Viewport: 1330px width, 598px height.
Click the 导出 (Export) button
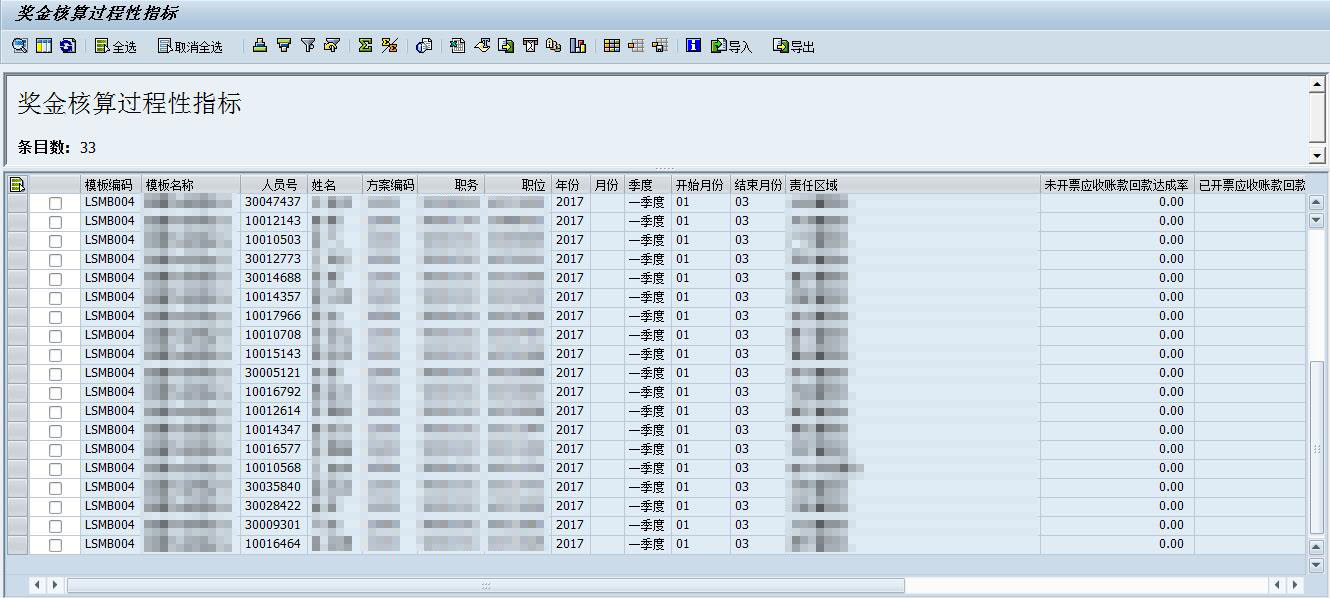pyautogui.click(x=794, y=46)
